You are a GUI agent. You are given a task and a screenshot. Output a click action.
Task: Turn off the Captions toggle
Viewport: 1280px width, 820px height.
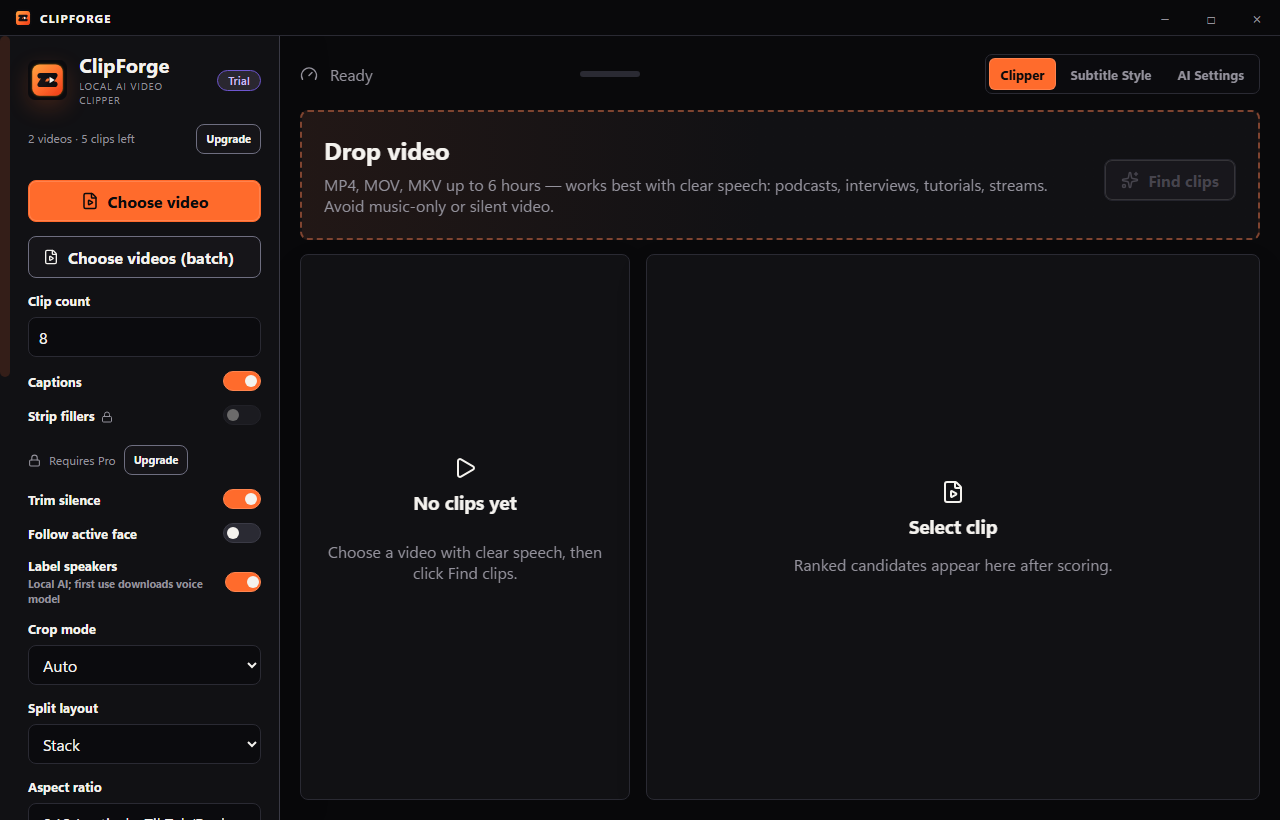(x=242, y=381)
